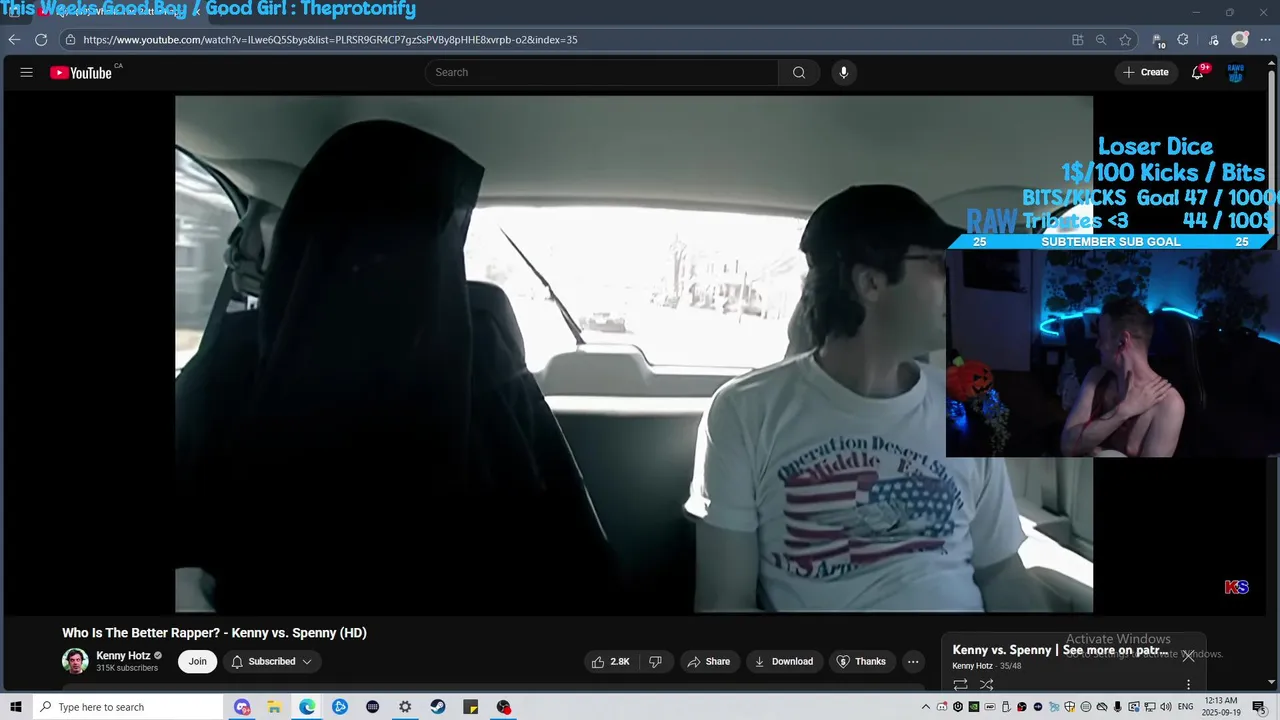Click Create to upload a video
The width and height of the screenshot is (1280, 720).
tap(1146, 72)
